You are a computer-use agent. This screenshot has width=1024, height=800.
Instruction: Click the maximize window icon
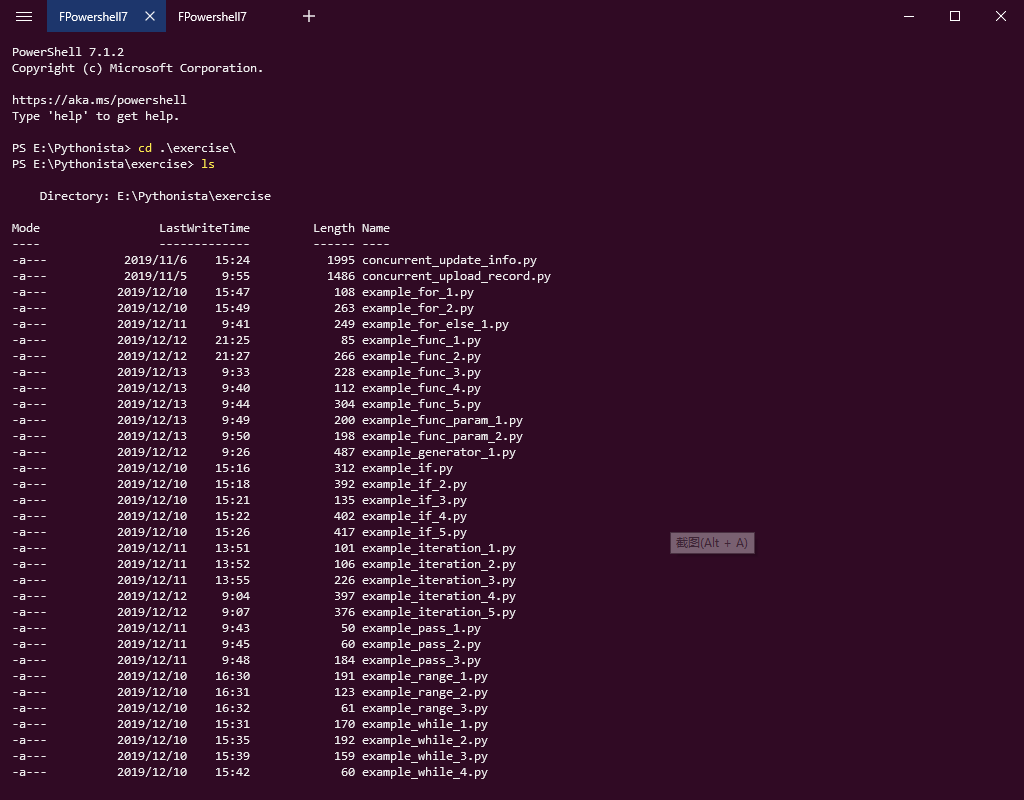[x=953, y=16]
